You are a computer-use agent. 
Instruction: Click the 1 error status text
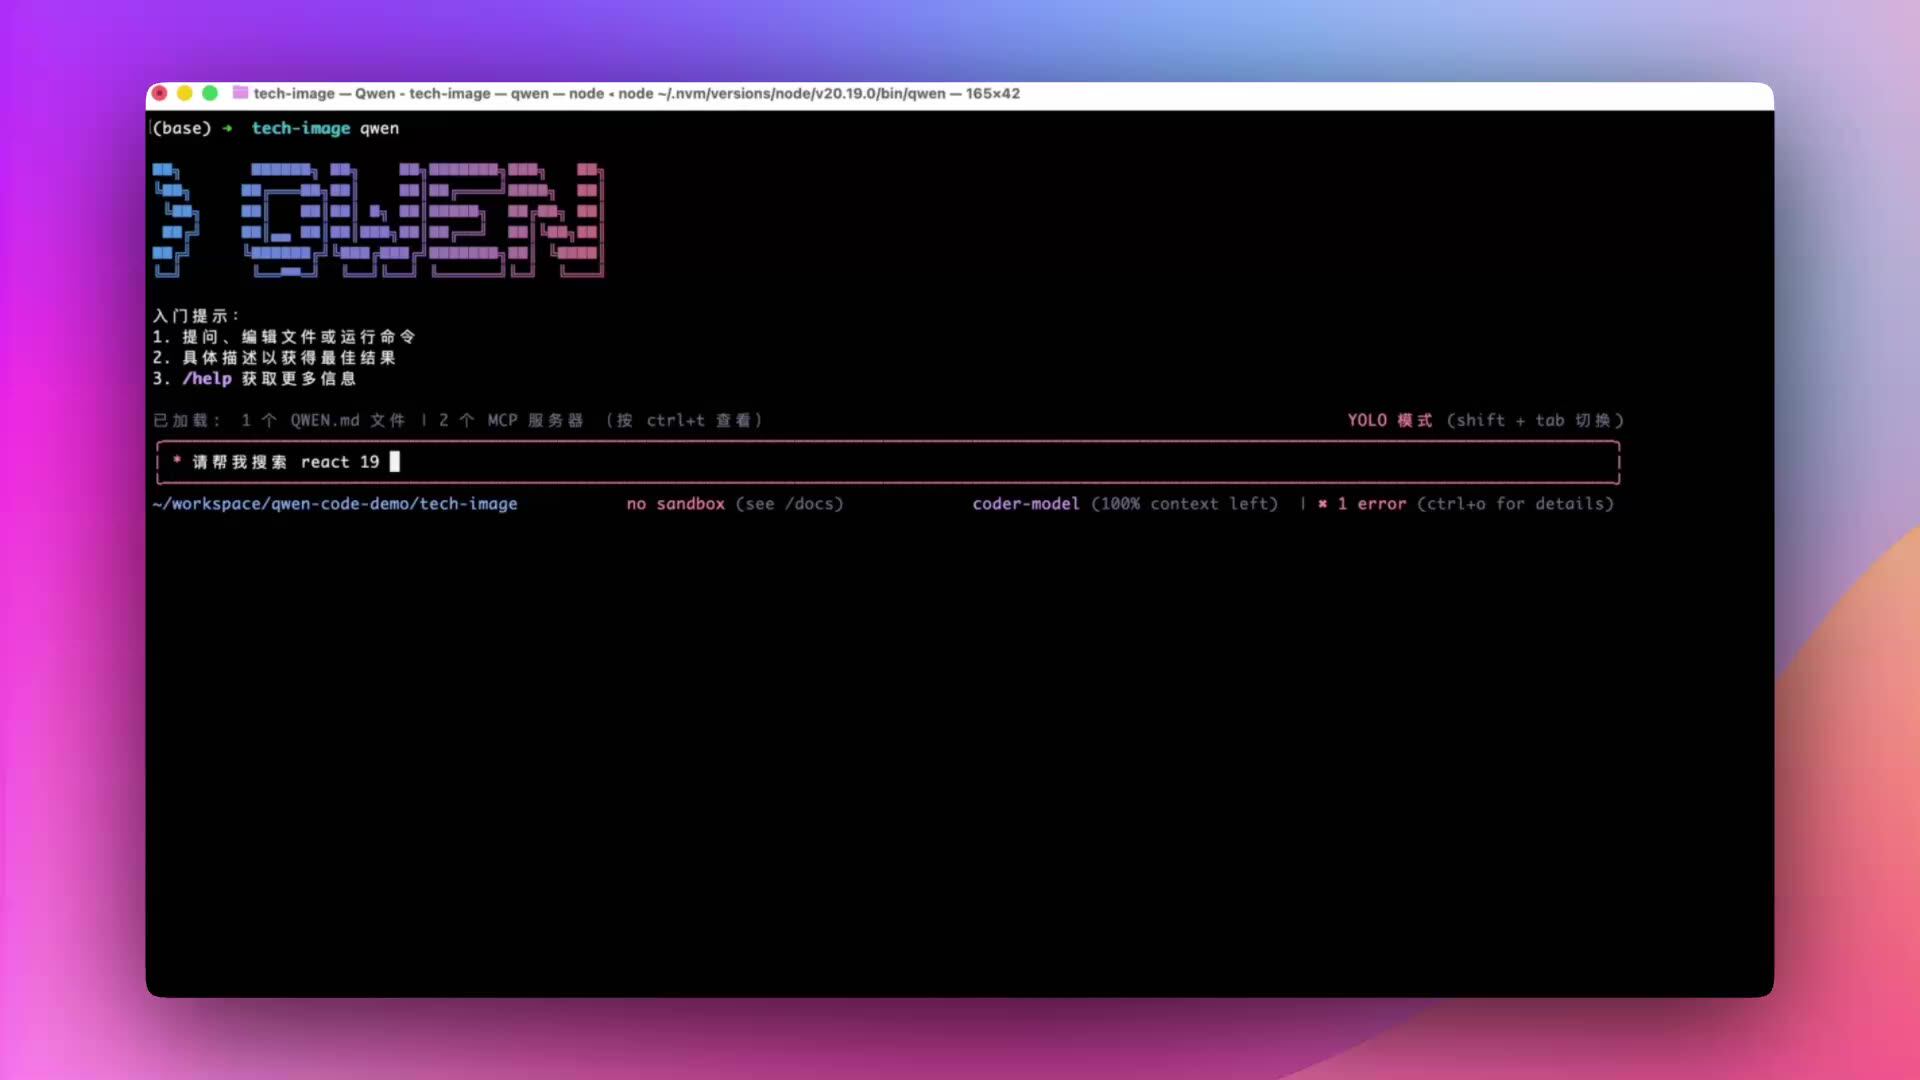click(1371, 504)
